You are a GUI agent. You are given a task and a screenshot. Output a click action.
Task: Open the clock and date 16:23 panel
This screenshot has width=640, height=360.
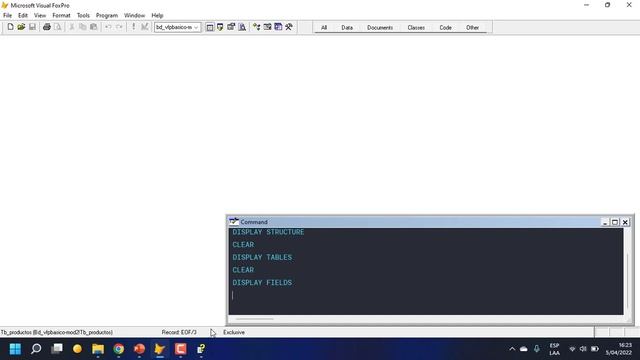coord(620,349)
